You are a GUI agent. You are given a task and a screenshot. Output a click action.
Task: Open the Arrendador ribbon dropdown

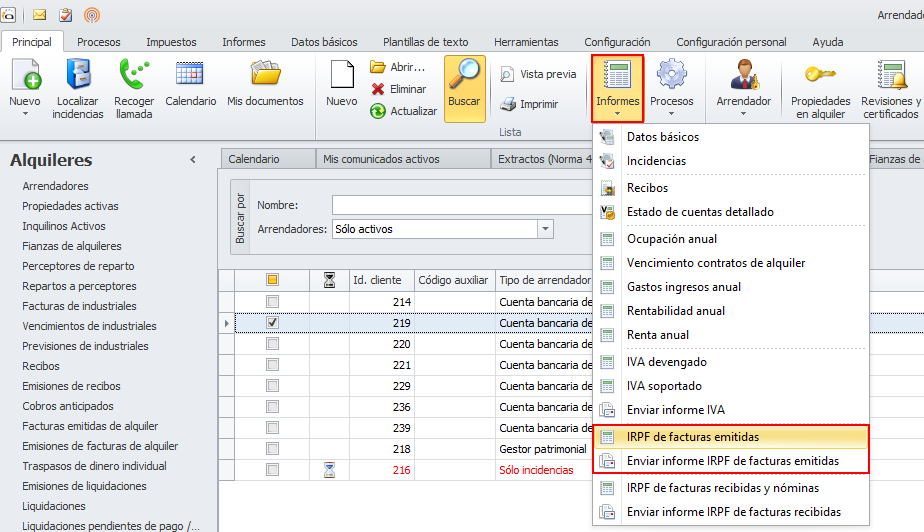743,113
